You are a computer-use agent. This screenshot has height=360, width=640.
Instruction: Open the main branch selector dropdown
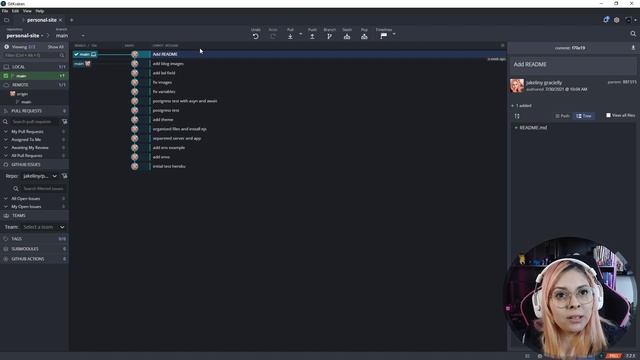[70, 36]
